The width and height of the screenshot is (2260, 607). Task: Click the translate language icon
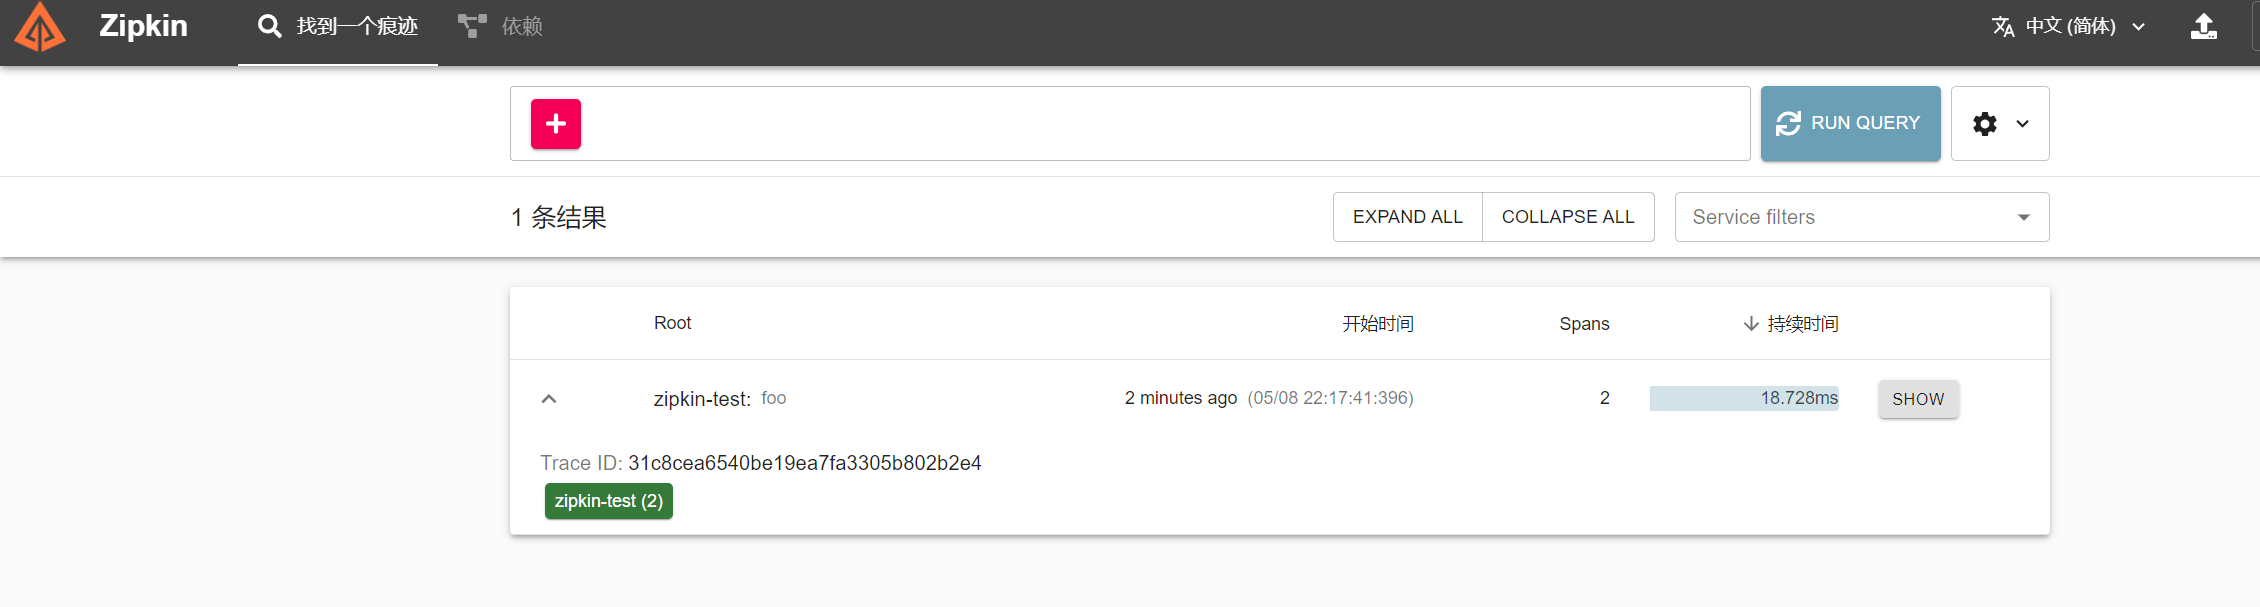[2003, 26]
